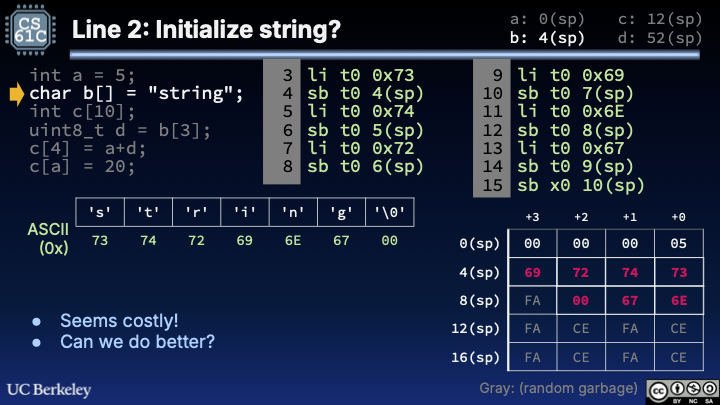The image size is (720, 405).
Task: Click the "Can we do better?" bullet
Action: pos(137,342)
